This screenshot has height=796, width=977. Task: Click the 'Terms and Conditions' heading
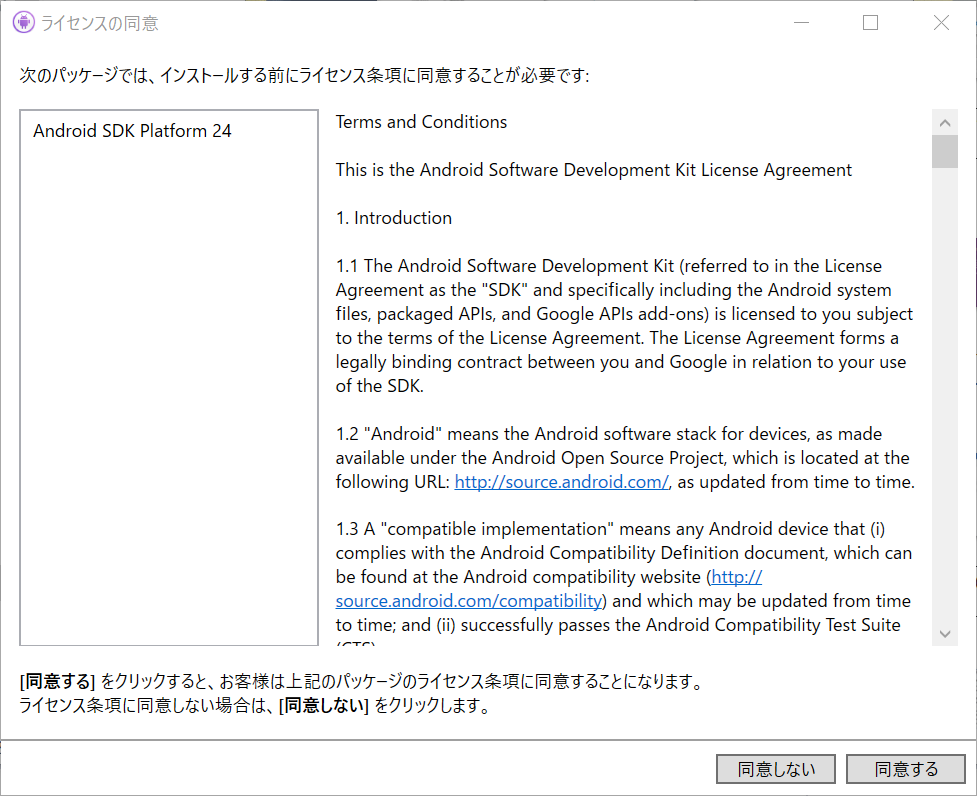pos(421,122)
